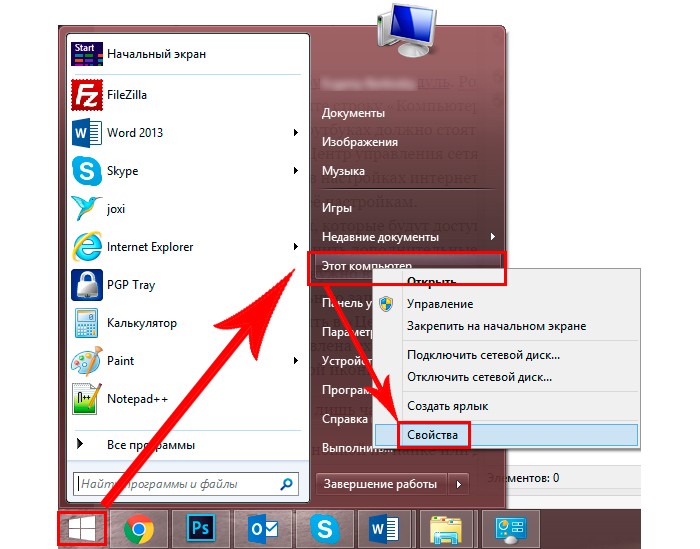The image size is (700, 549).
Task: Open Control Panel icon on taskbar
Action: (511, 529)
